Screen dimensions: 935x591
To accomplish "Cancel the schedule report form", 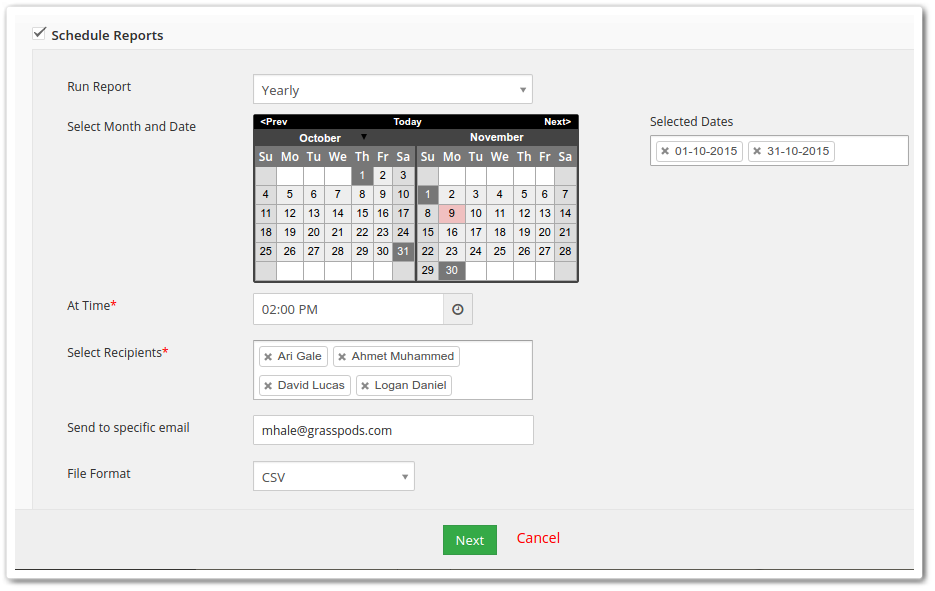I will click(538, 538).
